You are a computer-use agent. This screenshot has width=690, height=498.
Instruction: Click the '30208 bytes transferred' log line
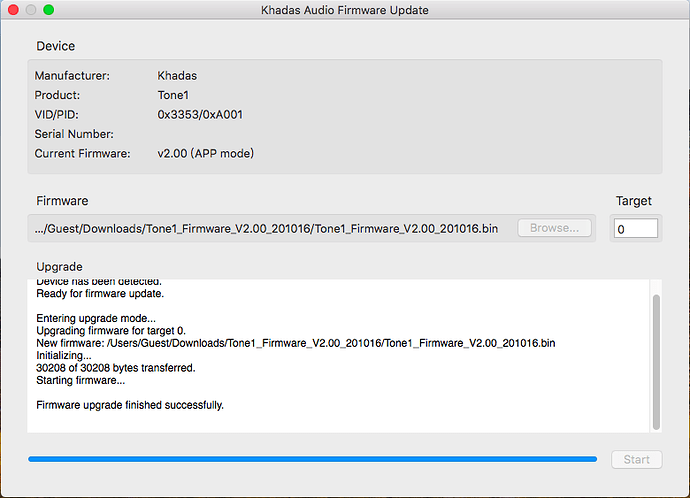116,367
